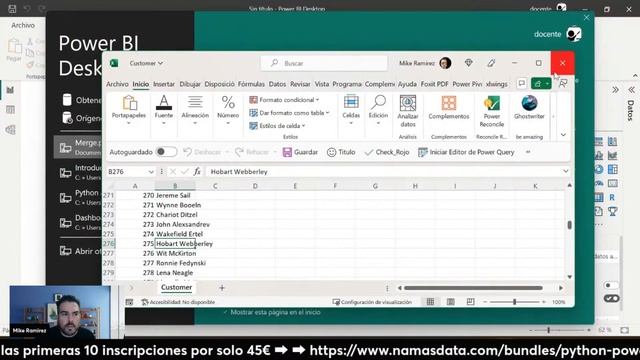640x360 pixels.
Task: Click the green share button
Action: click(541, 84)
